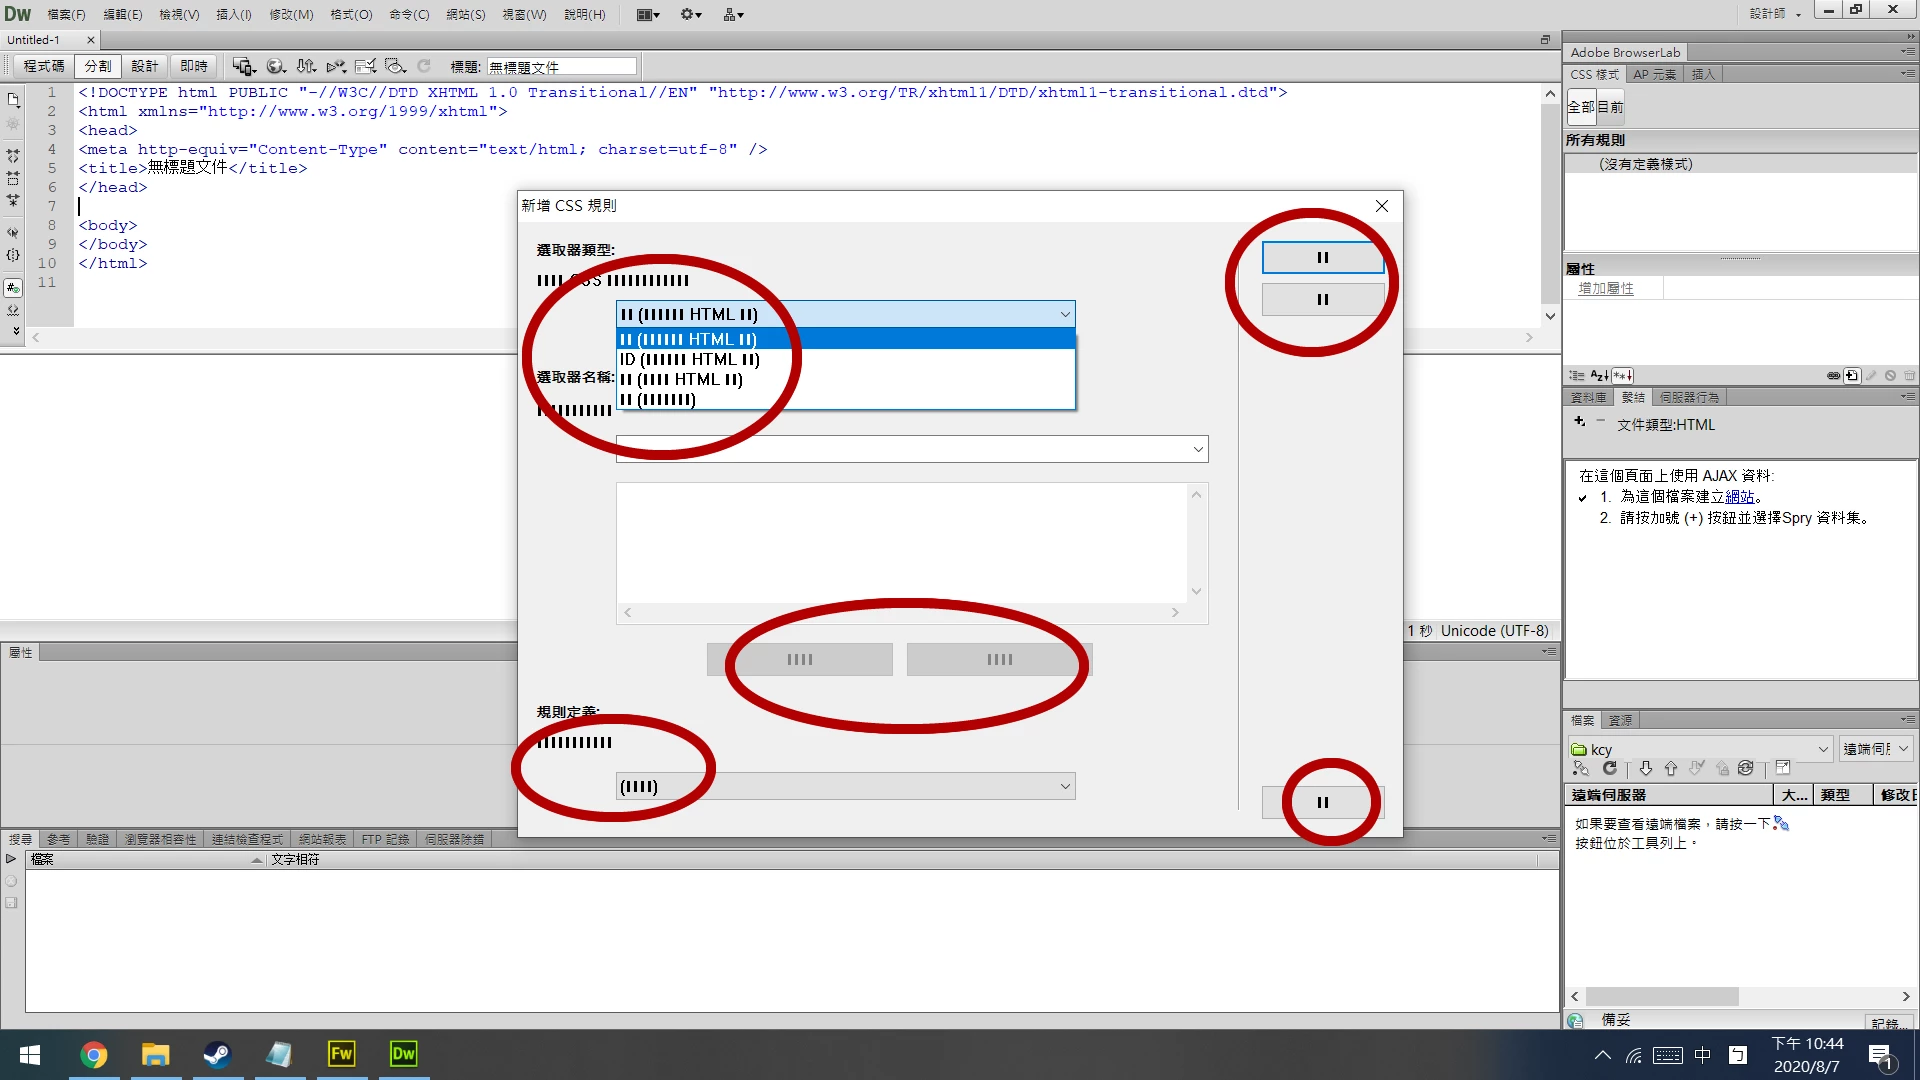Screen dimensions: 1920x1080
Task: Toggle Current mode in CSS Styles panel
Action: point(1610,107)
